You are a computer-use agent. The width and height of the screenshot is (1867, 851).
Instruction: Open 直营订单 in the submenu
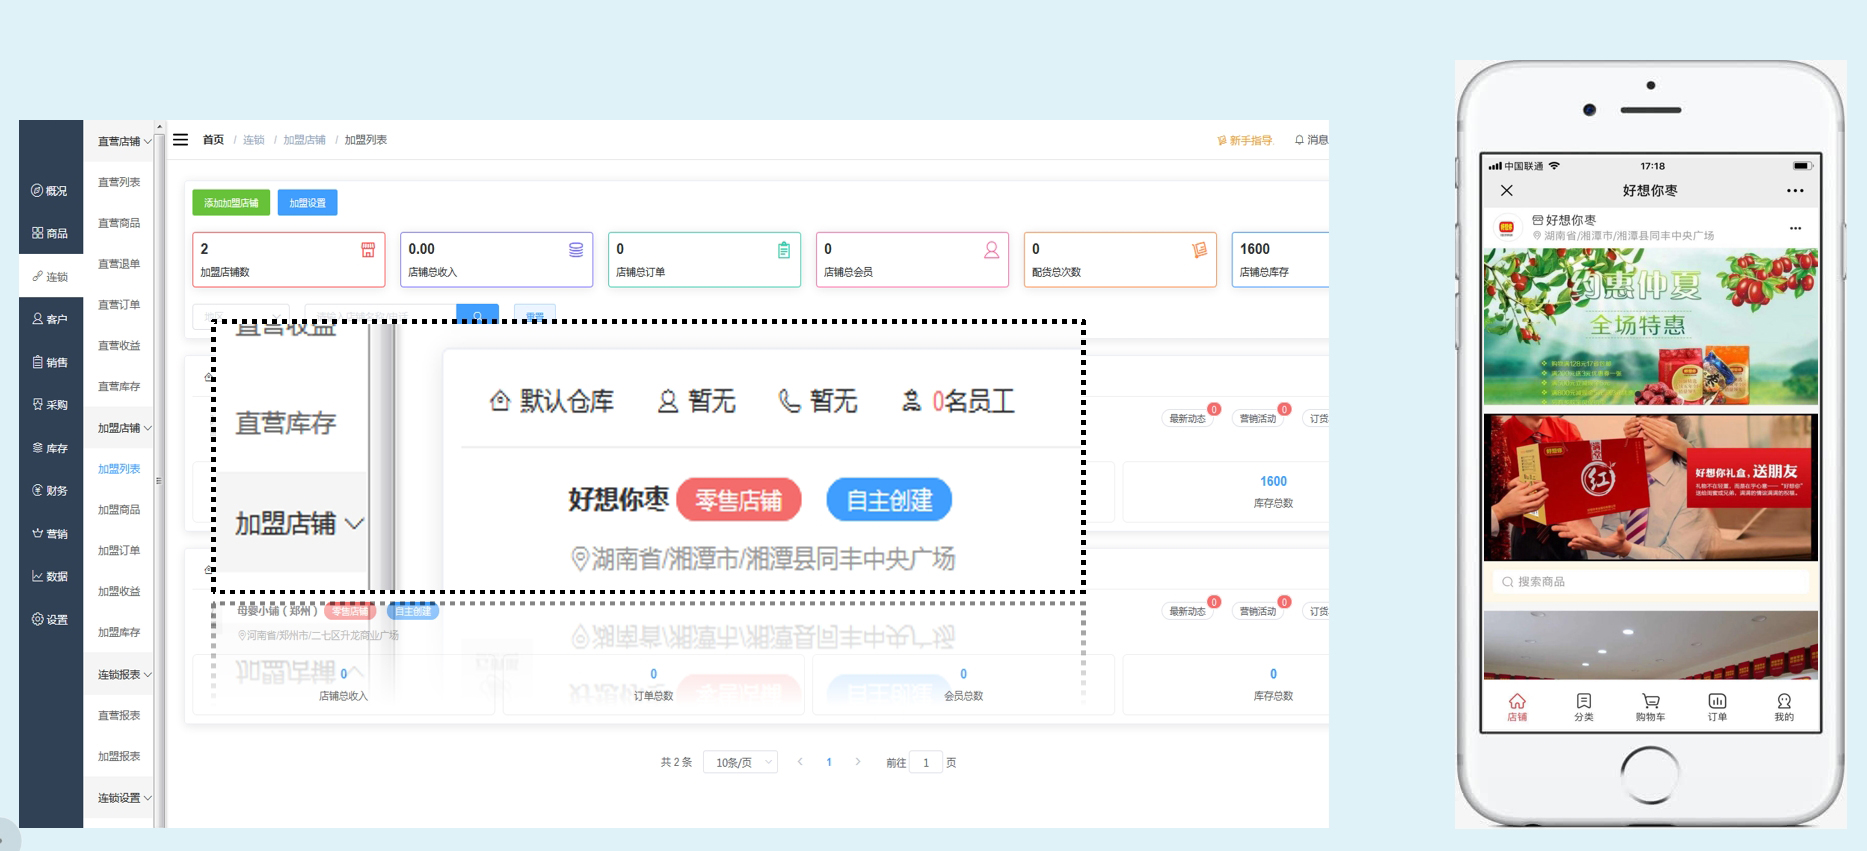[119, 305]
